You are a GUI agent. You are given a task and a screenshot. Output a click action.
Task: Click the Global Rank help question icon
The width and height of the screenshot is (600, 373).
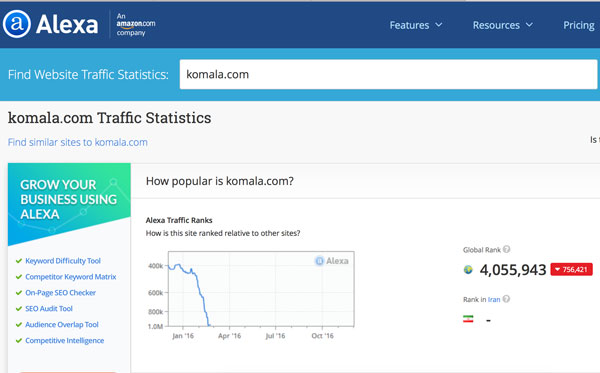(x=506, y=249)
